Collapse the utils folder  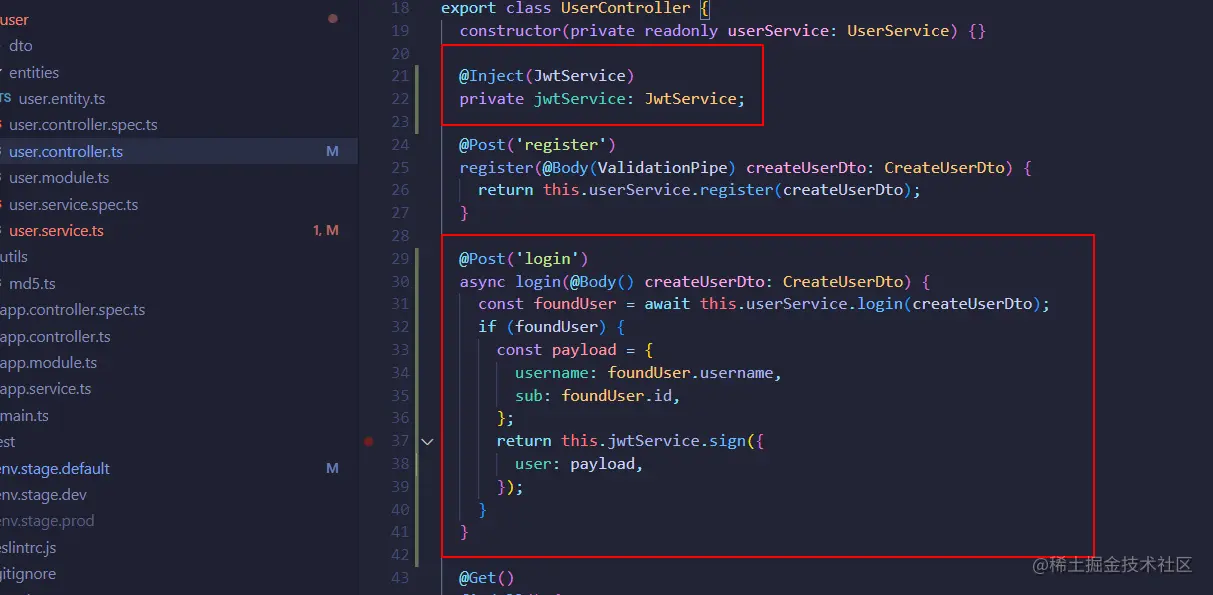14,257
